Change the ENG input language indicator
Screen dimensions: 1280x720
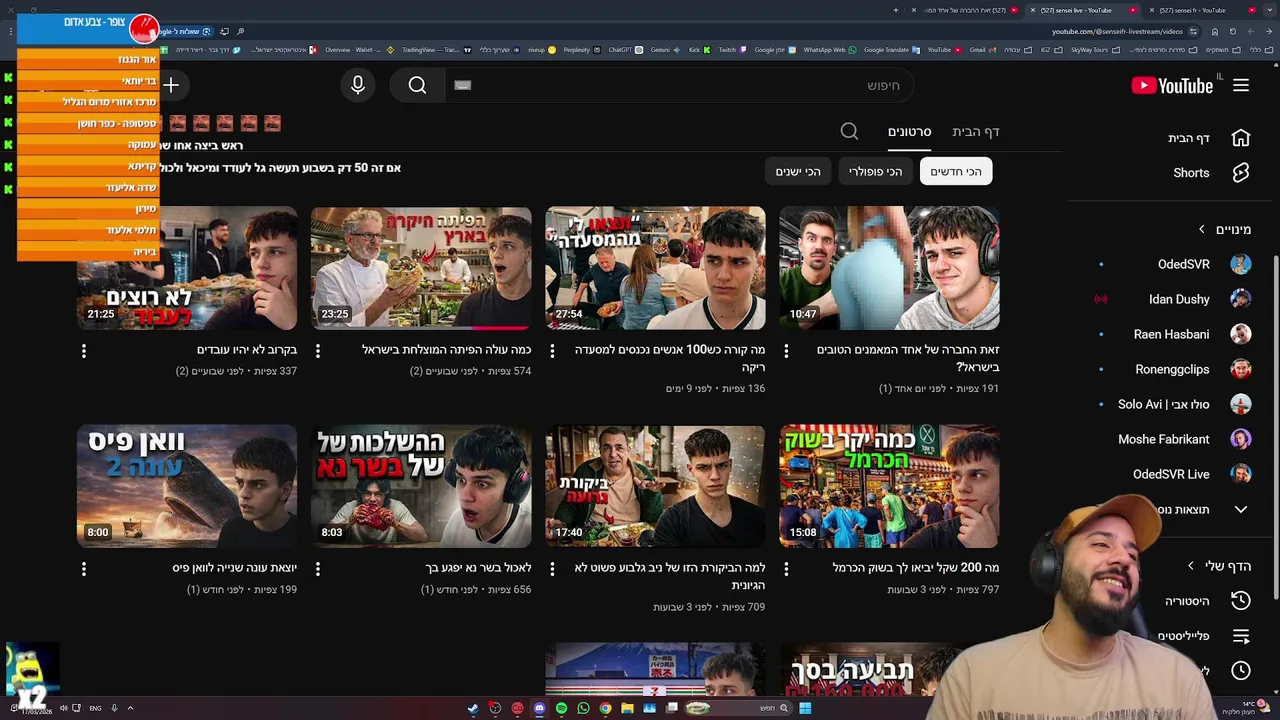tap(95, 708)
